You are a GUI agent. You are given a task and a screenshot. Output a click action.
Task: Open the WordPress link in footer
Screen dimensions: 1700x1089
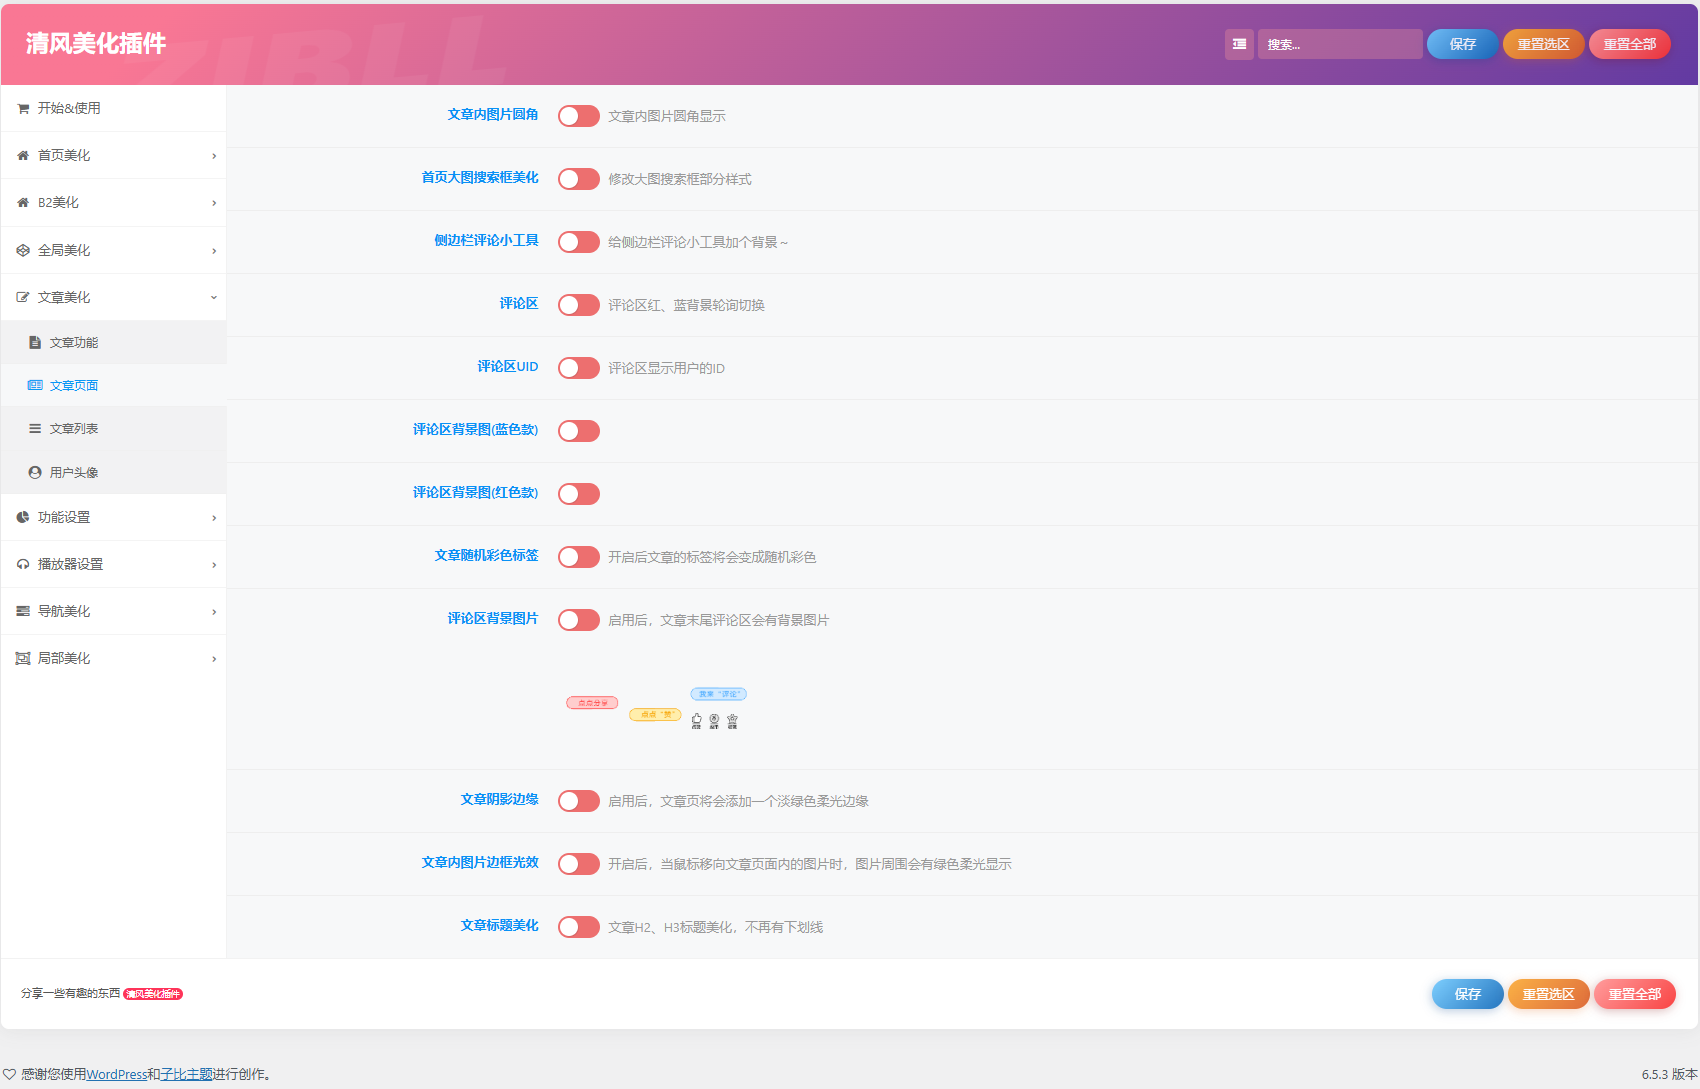116,1075
